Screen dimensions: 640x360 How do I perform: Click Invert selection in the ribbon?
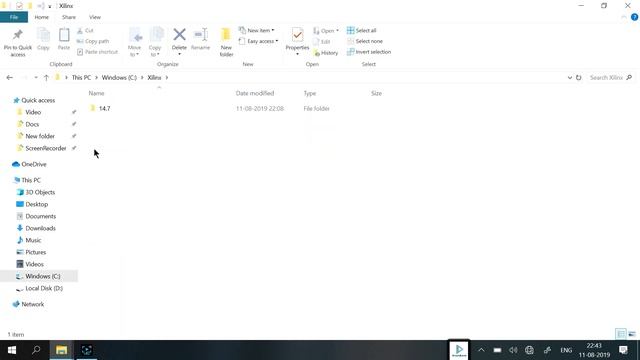pyautogui.click(x=369, y=52)
